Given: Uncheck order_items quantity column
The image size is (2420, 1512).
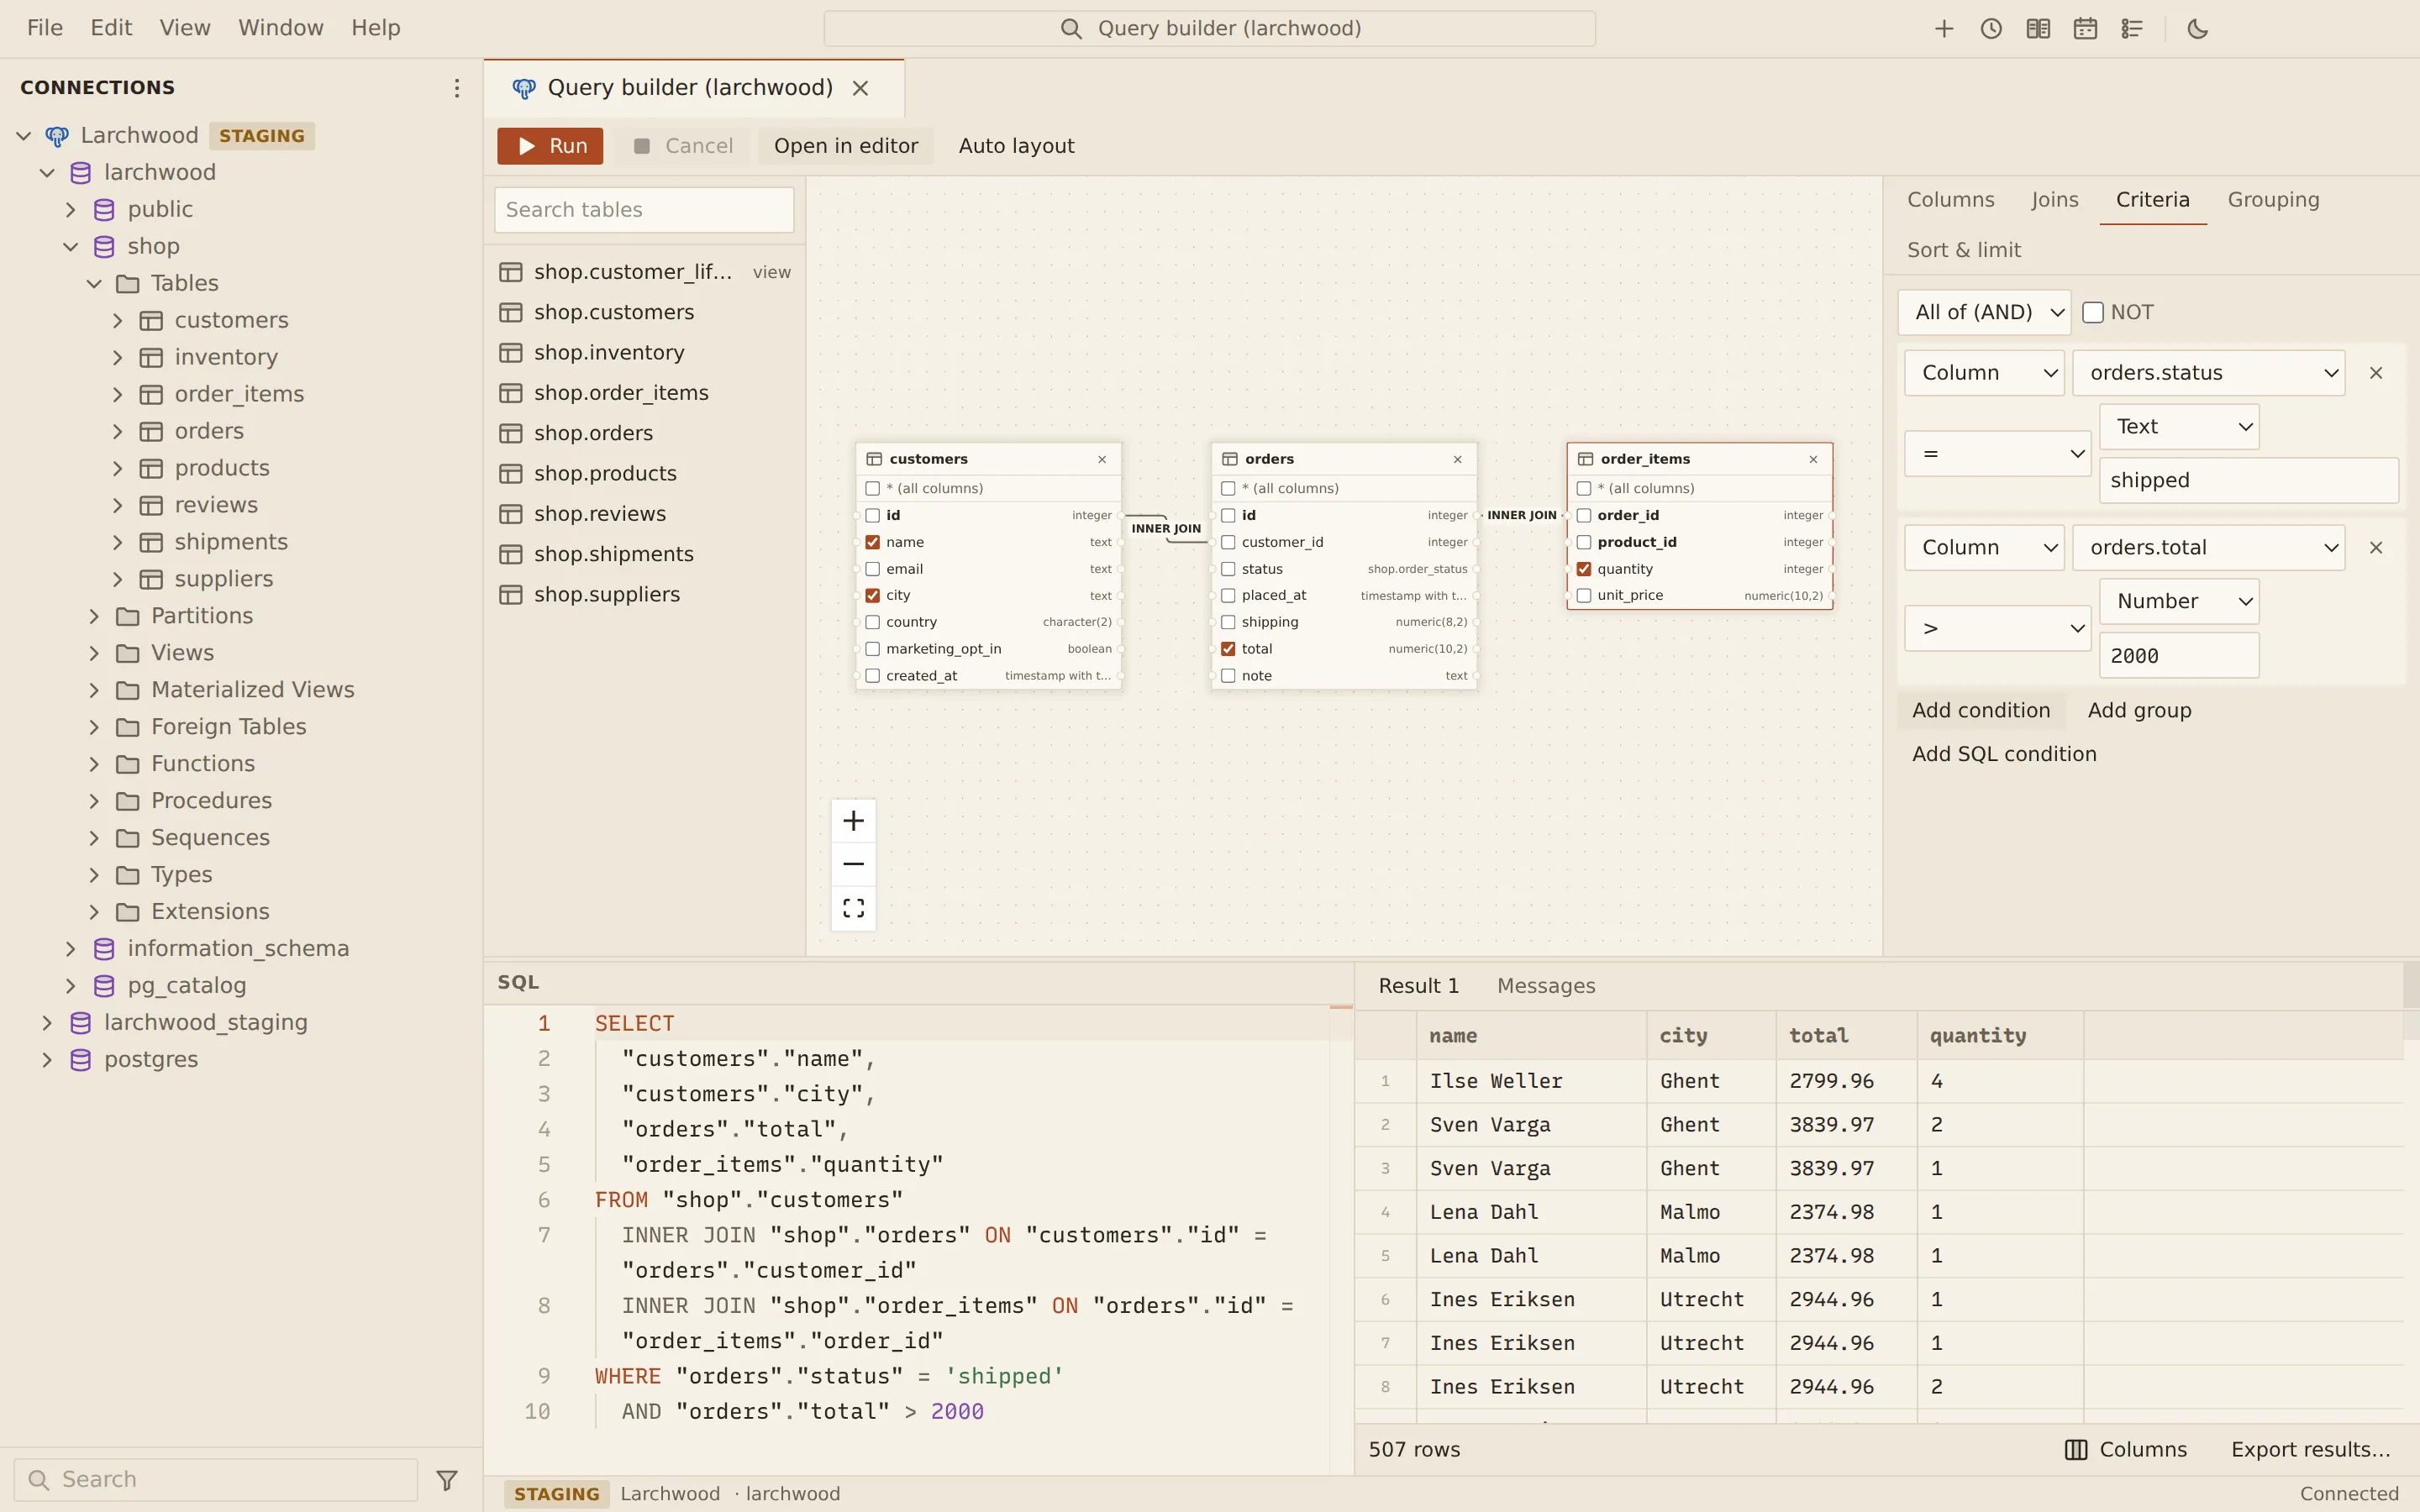Looking at the screenshot, I should (1584, 569).
